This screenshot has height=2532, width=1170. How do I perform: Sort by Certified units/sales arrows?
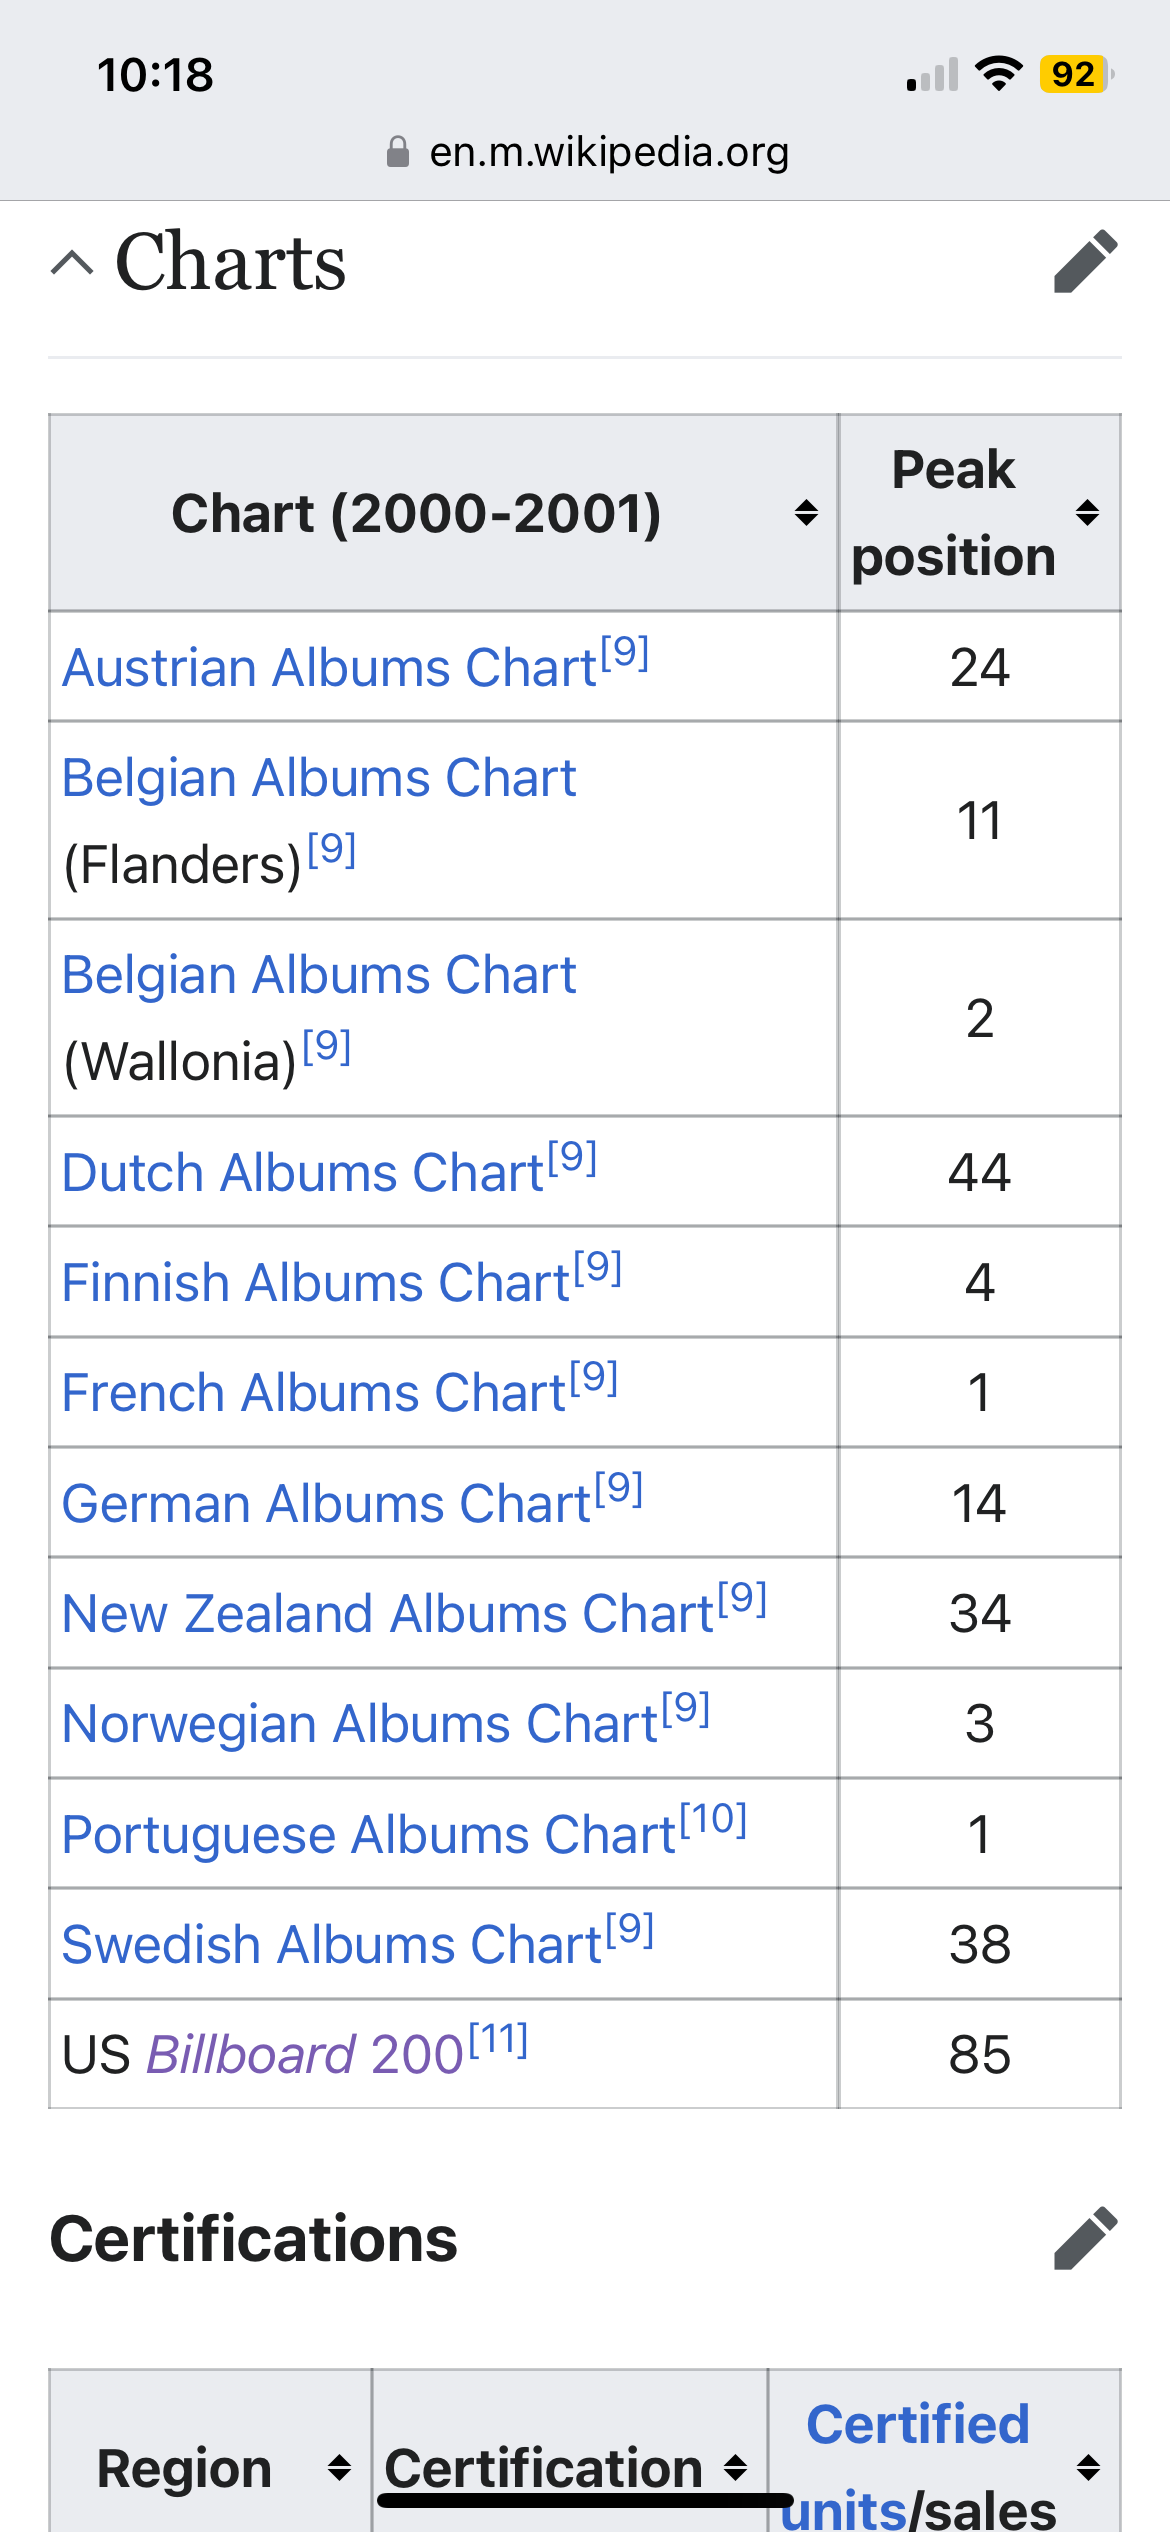pyautogui.click(x=1088, y=2468)
